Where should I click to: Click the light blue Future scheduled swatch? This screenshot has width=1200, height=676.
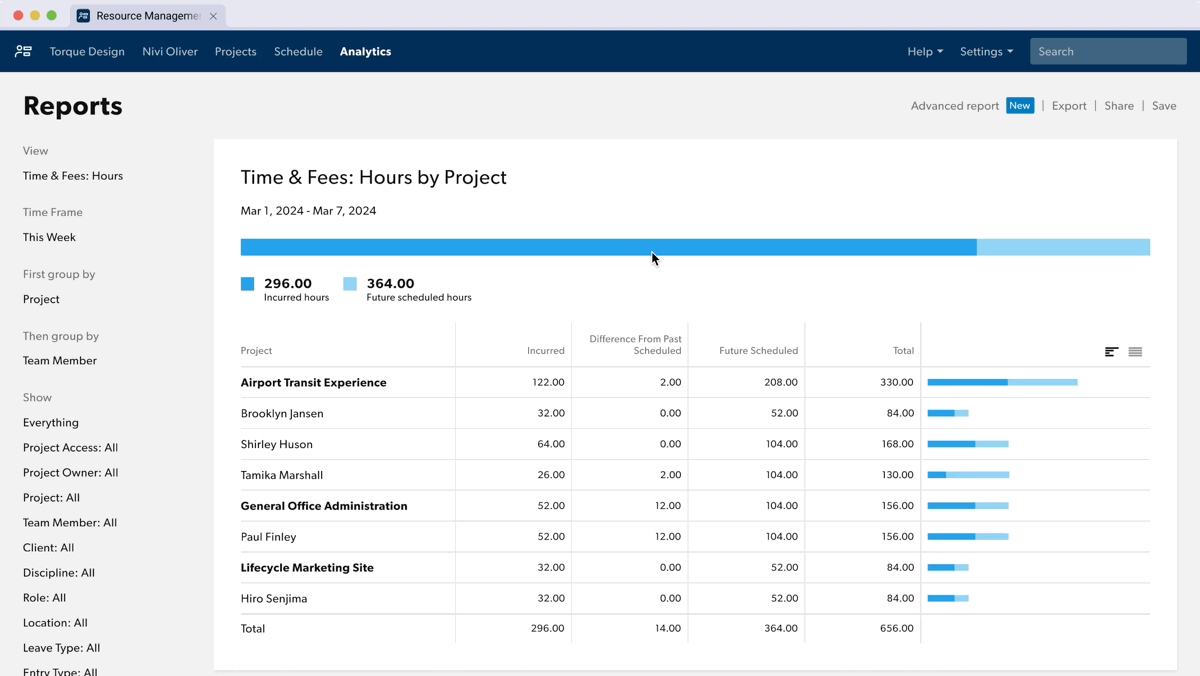[x=350, y=284]
